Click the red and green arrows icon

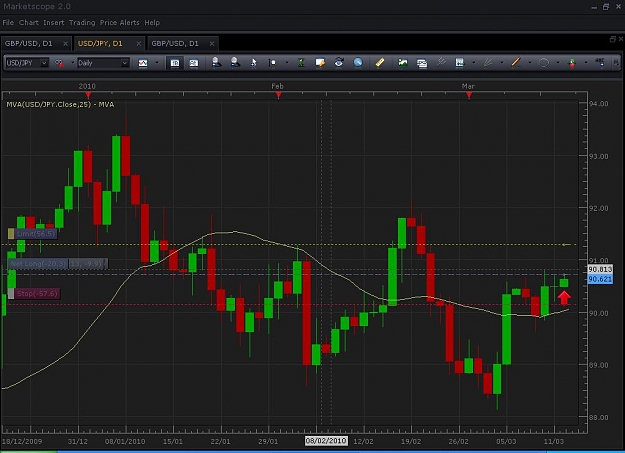pos(572,63)
